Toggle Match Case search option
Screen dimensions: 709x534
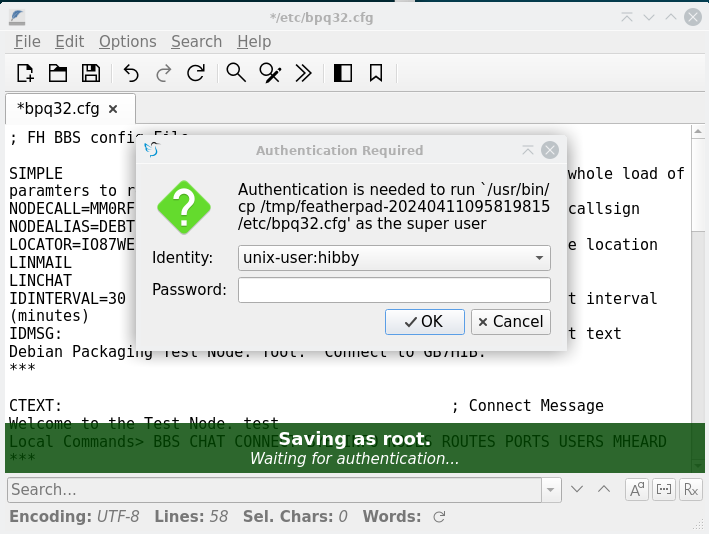pos(637,489)
